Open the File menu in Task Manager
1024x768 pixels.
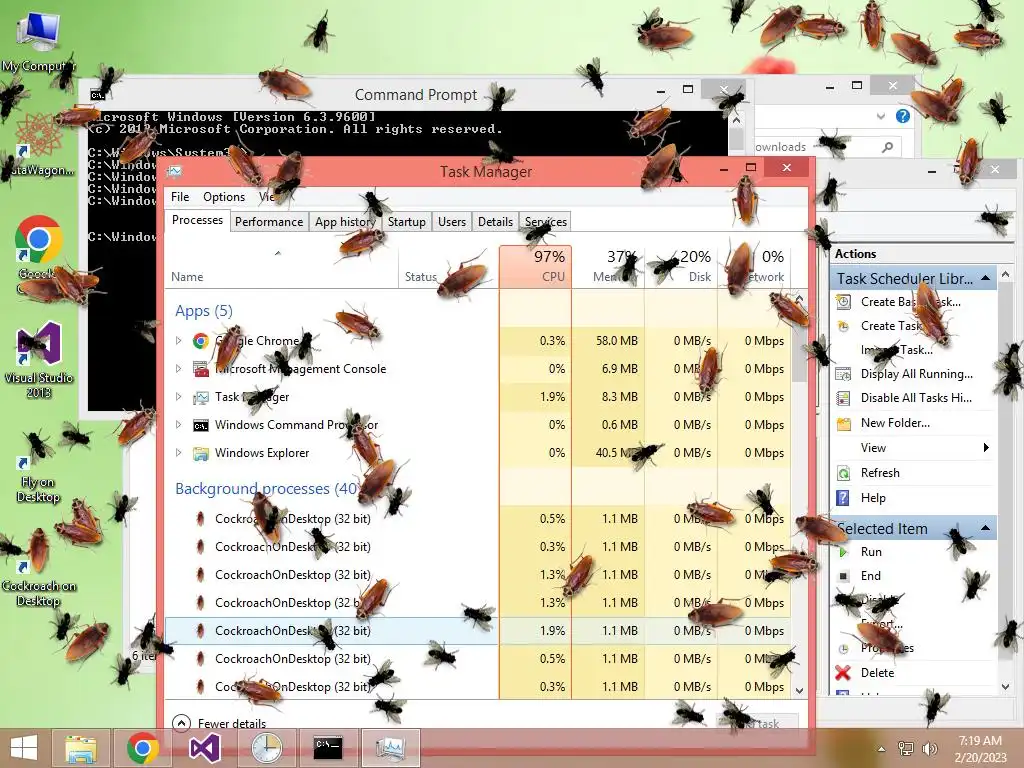[x=180, y=197]
